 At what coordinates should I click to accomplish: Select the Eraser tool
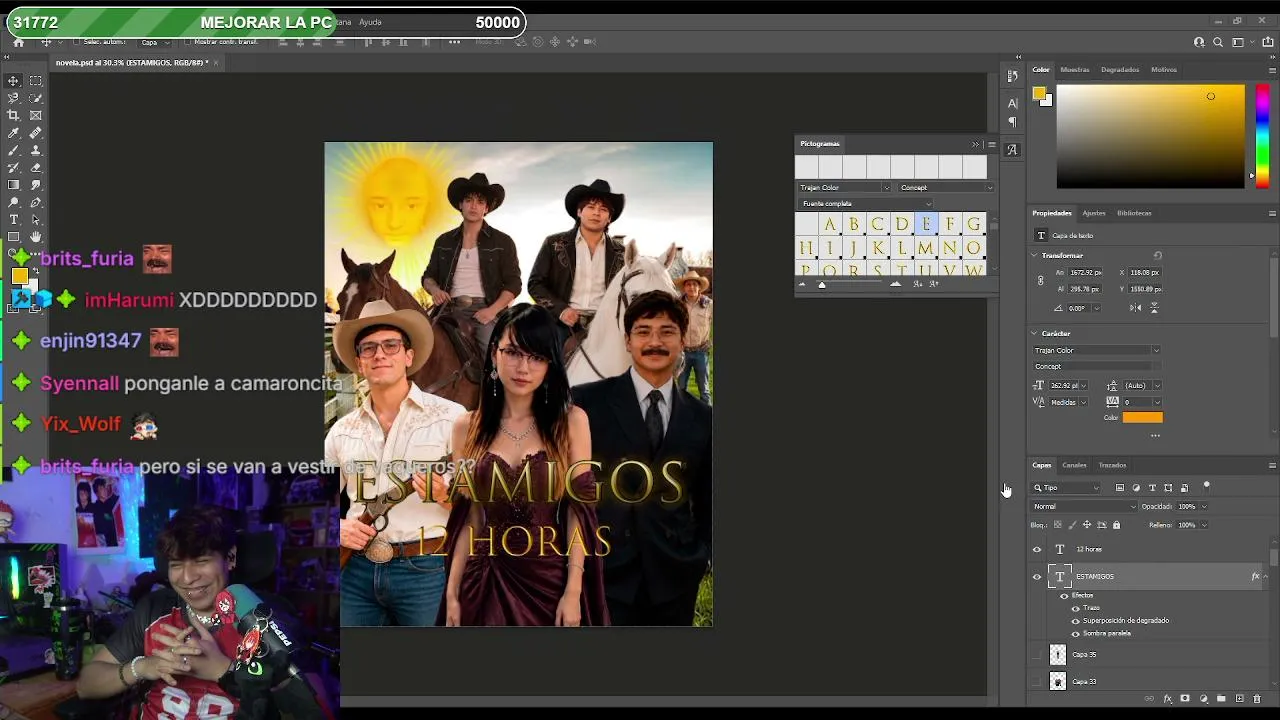pos(36,167)
